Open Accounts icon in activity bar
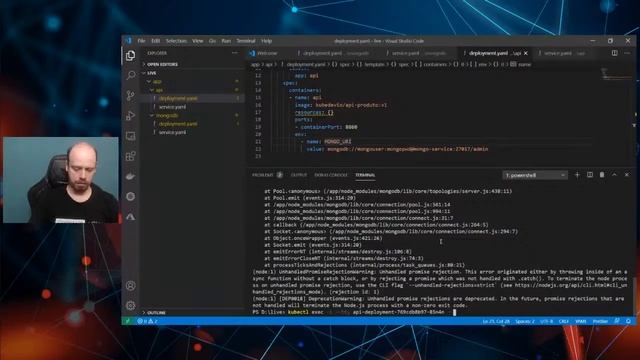Viewport: 640px width, 360px height. point(131,286)
